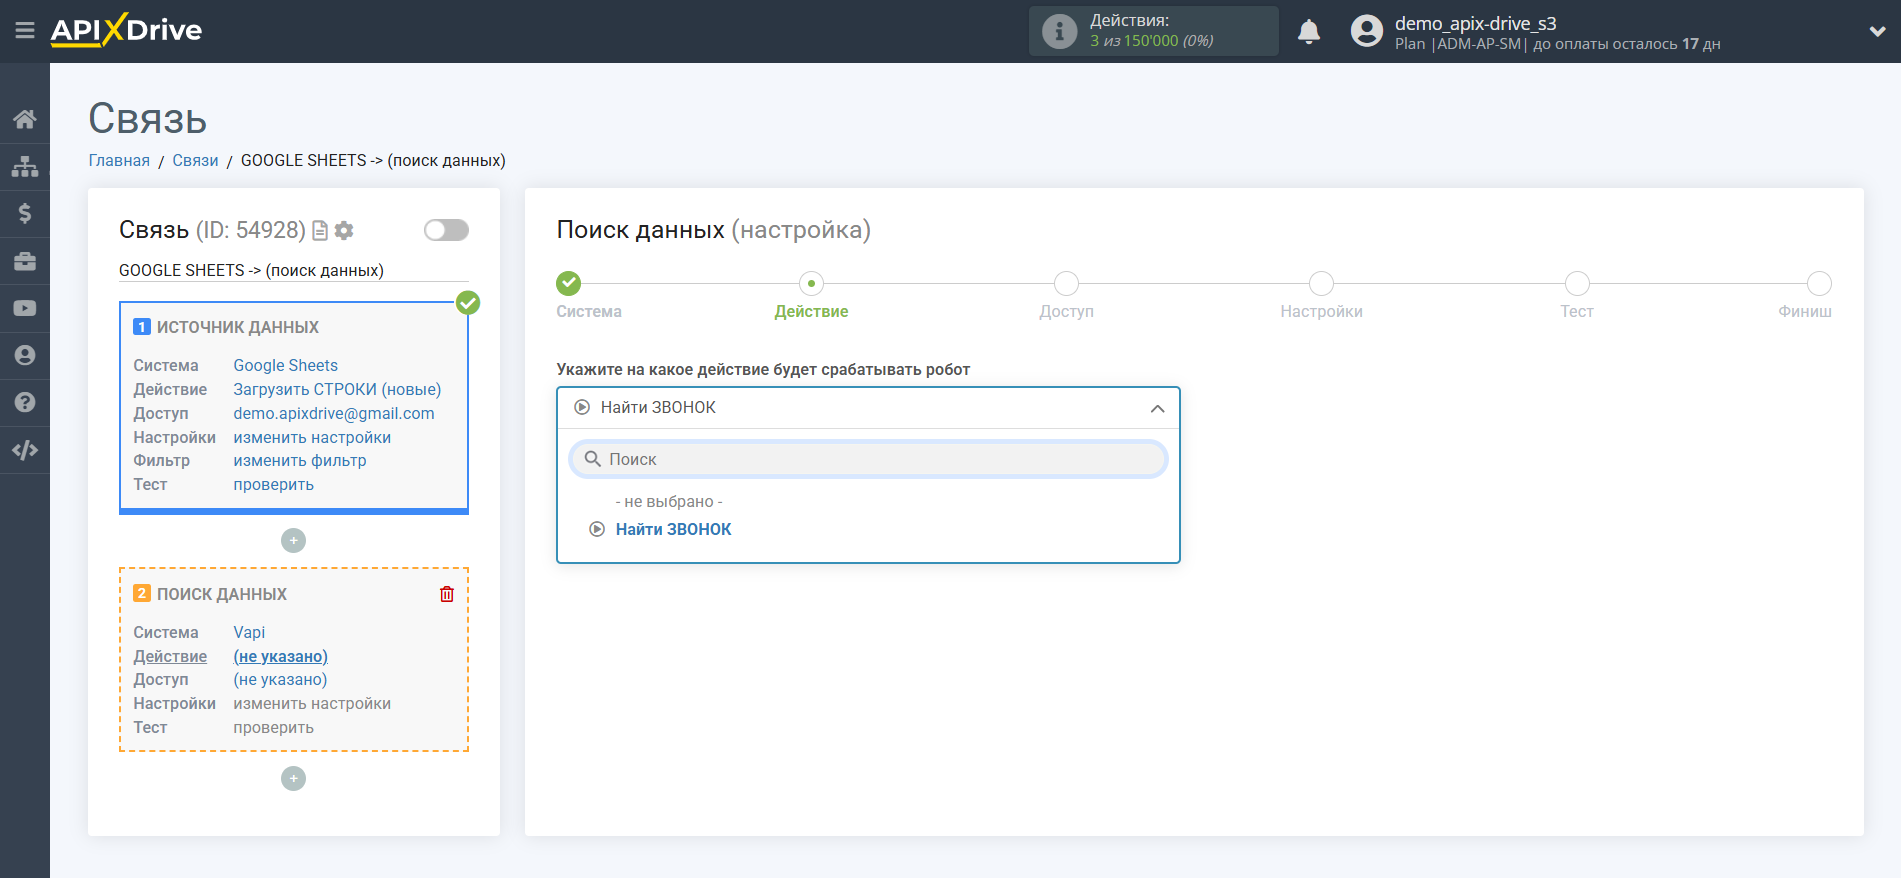Screen dimensions: 1901x878
Task: Click the demo.apixdrive@gmail.com access link
Action: 334,414
